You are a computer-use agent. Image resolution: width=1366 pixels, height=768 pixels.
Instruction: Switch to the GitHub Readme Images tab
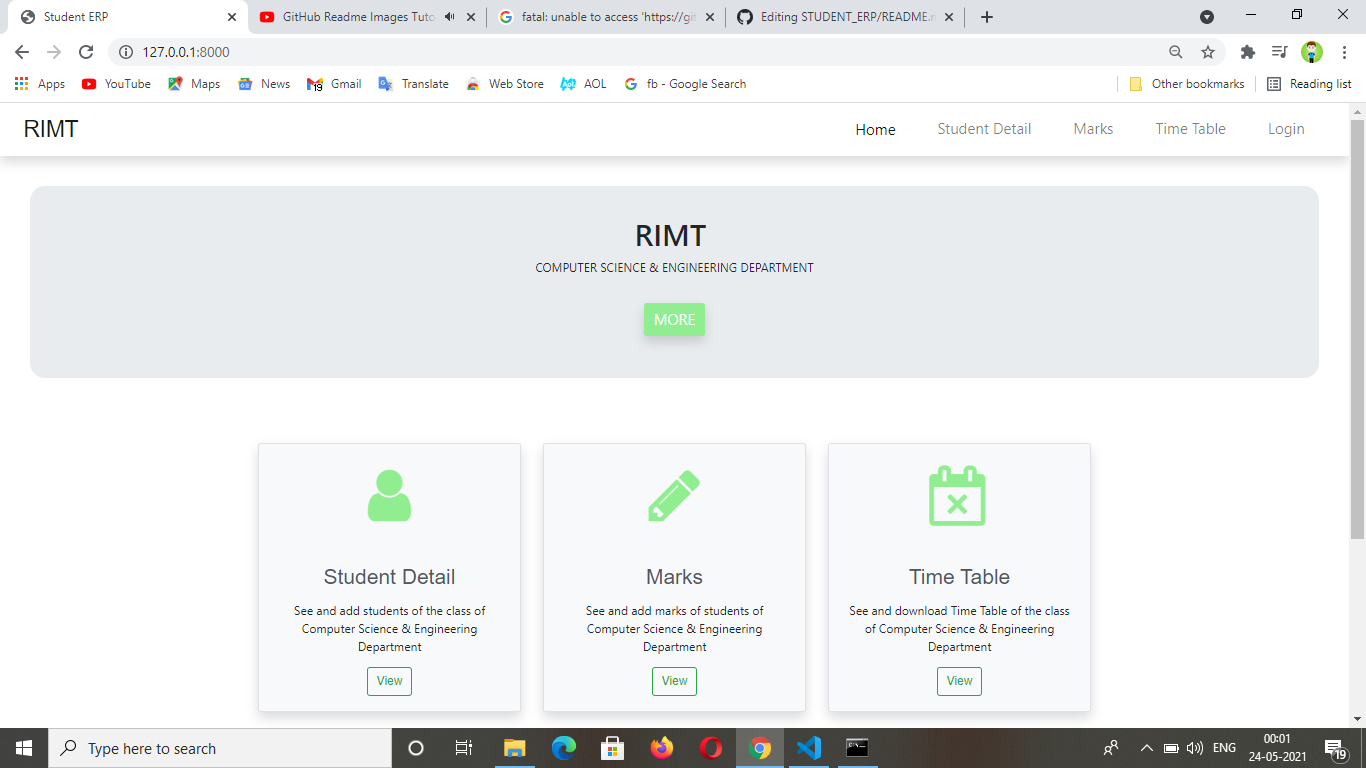(x=355, y=16)
